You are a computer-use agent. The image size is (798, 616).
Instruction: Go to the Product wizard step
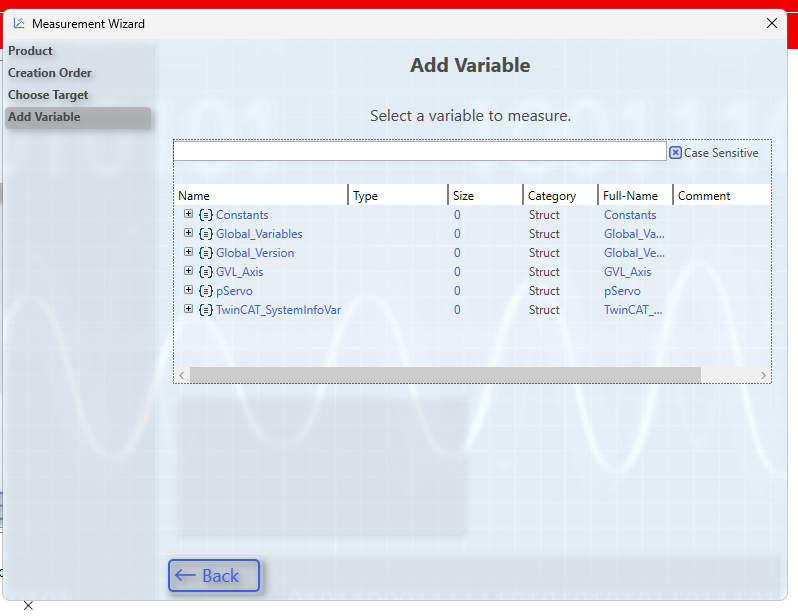tap(30, 51)
